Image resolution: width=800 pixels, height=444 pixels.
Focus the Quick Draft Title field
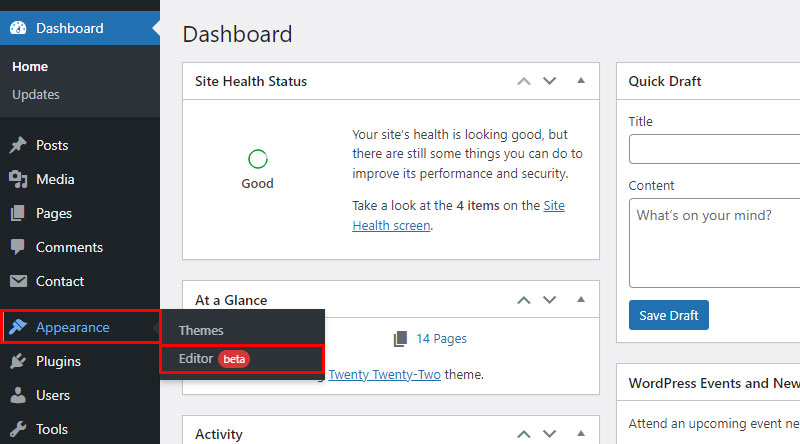tap(714, 149)
